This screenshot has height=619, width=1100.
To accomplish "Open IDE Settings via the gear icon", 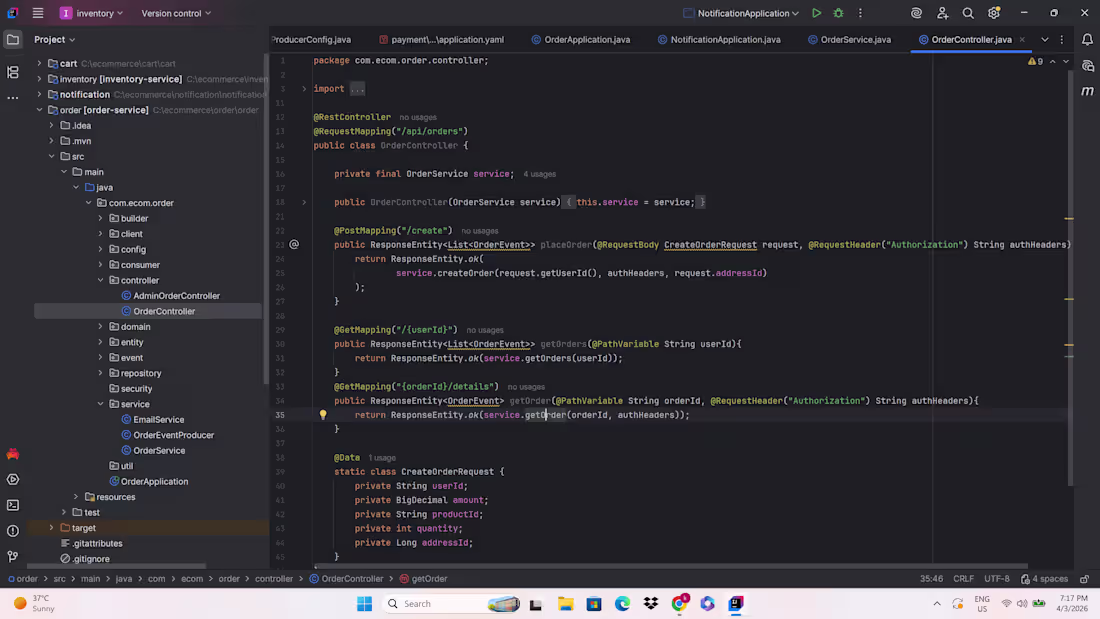I will (x=993, y=13).
